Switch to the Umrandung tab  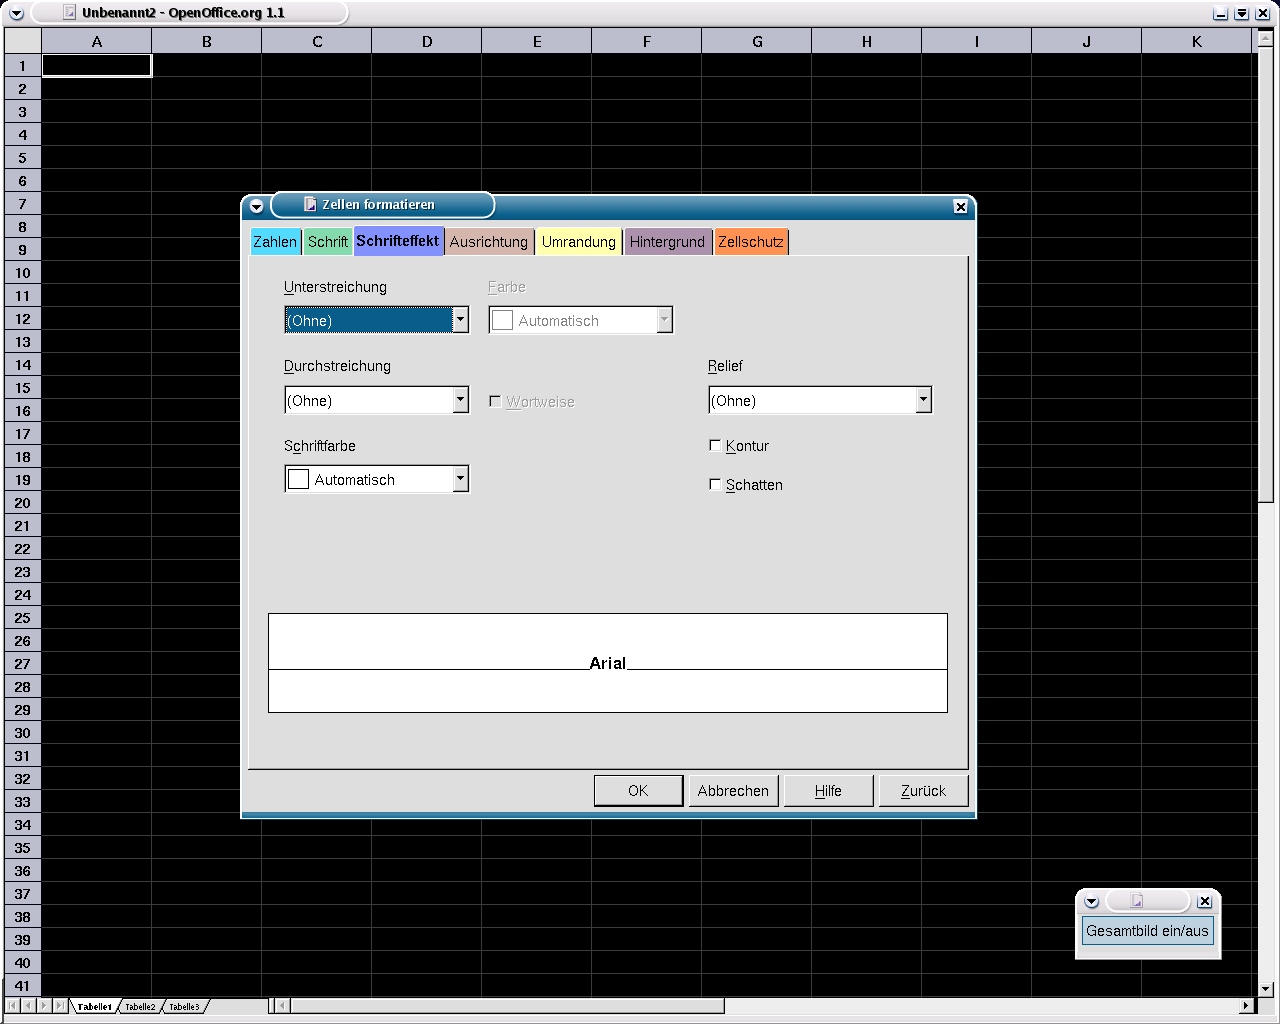[x=578, y=242]
